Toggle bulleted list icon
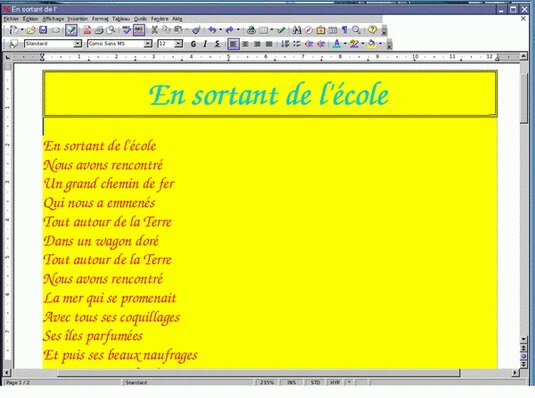 (x=297, y=44)
